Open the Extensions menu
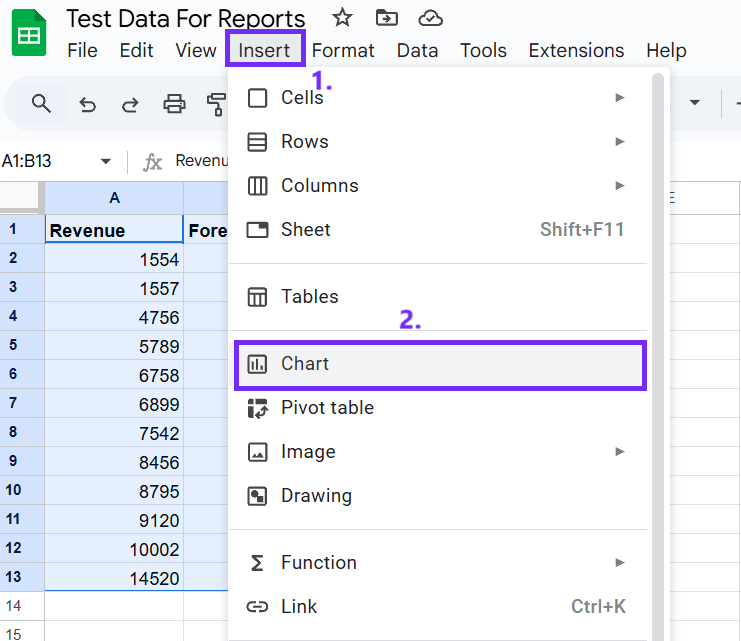741x641 pixels. (x=576, y=50)
